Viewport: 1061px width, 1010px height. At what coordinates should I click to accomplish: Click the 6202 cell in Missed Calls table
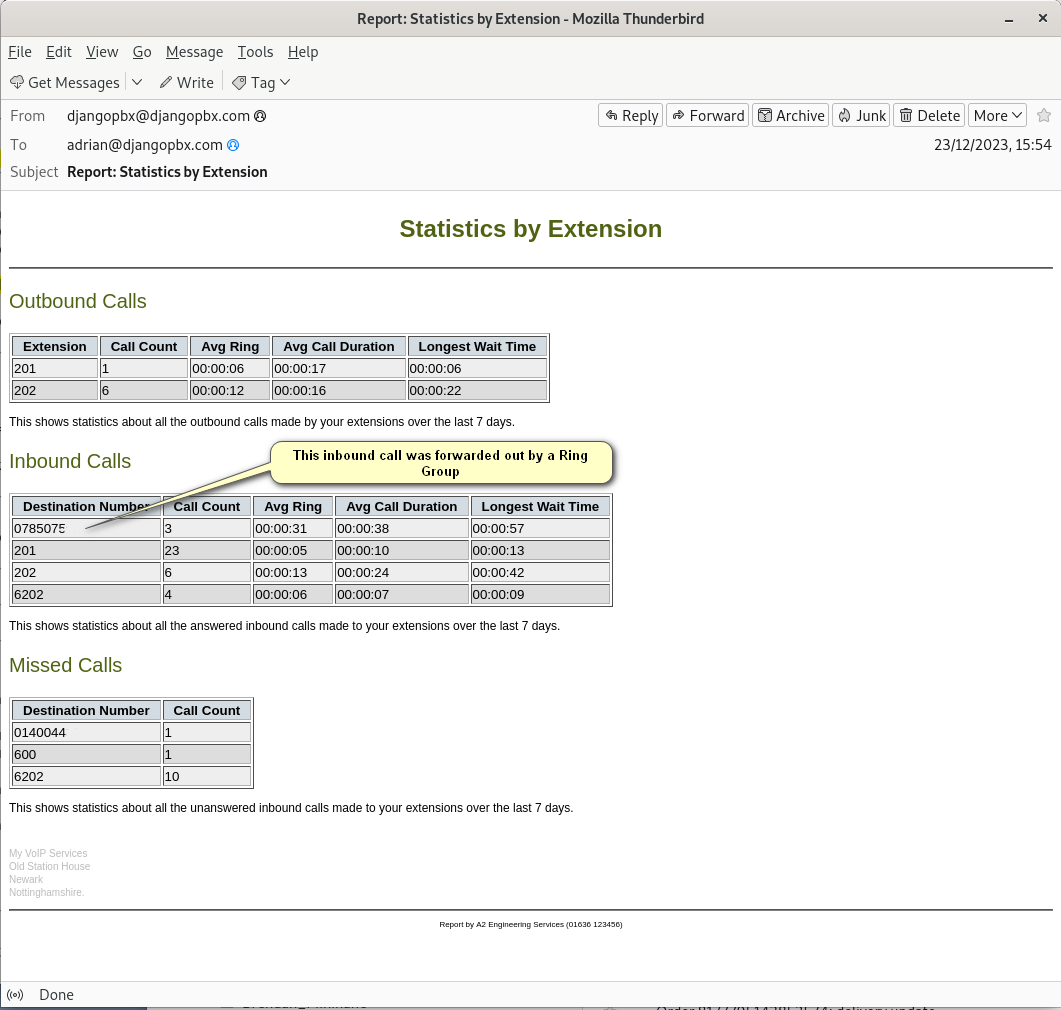[86, 776]
